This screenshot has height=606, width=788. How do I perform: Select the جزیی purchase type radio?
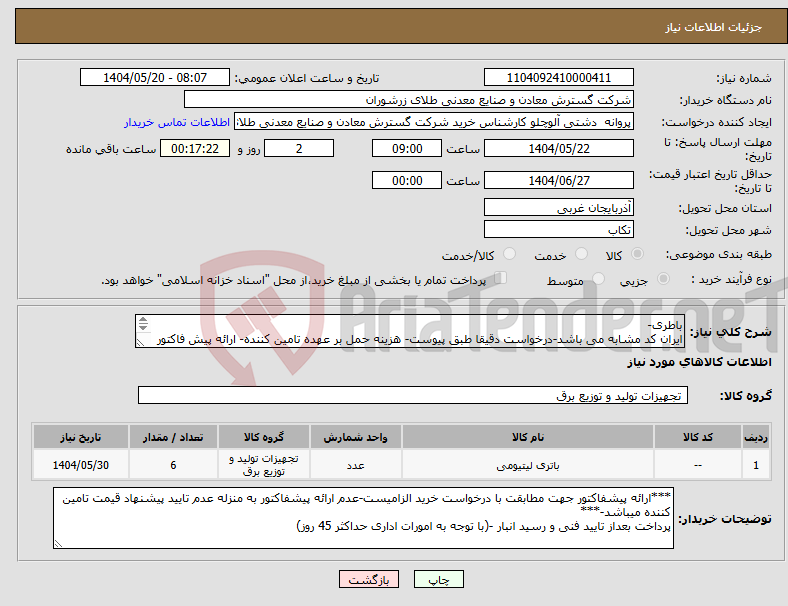(x=663, y=278)
